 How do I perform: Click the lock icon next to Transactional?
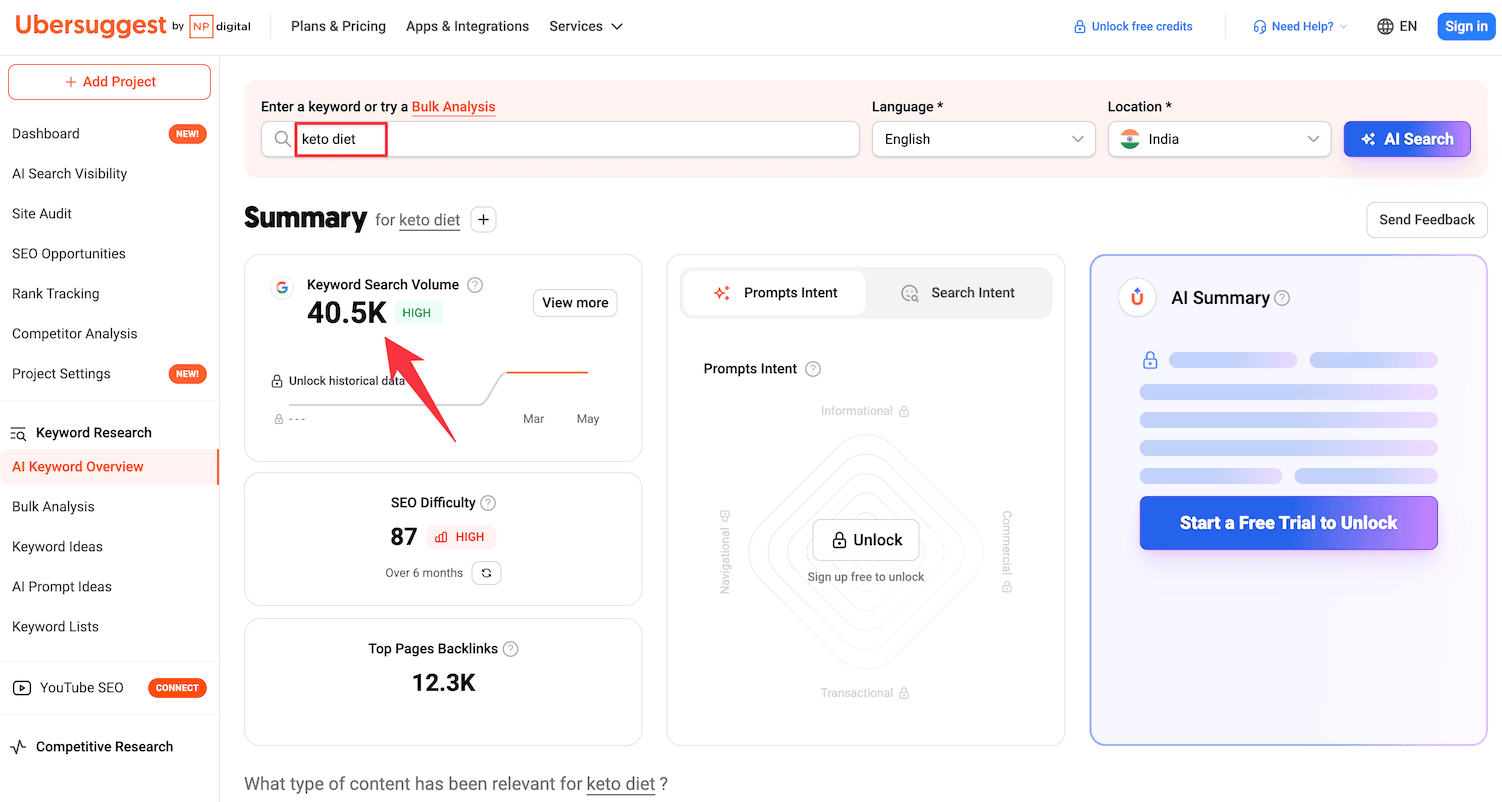coord(904,693)
